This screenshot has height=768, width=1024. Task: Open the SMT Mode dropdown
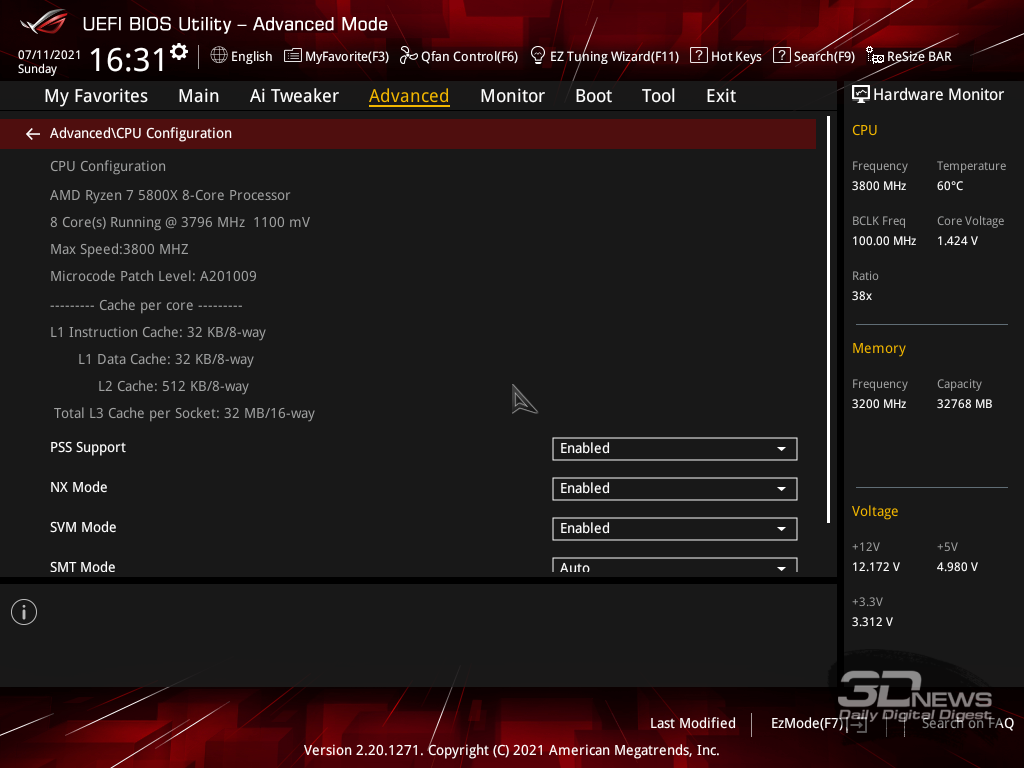click(675, 566)
